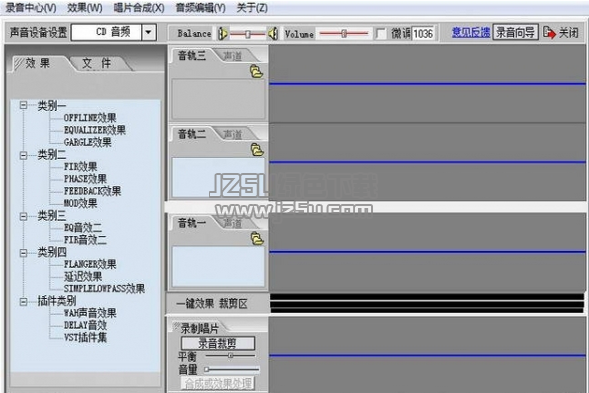Collapse the 类别一 tree node
Viewport: 589px width, 393px height.
point(23,105)
